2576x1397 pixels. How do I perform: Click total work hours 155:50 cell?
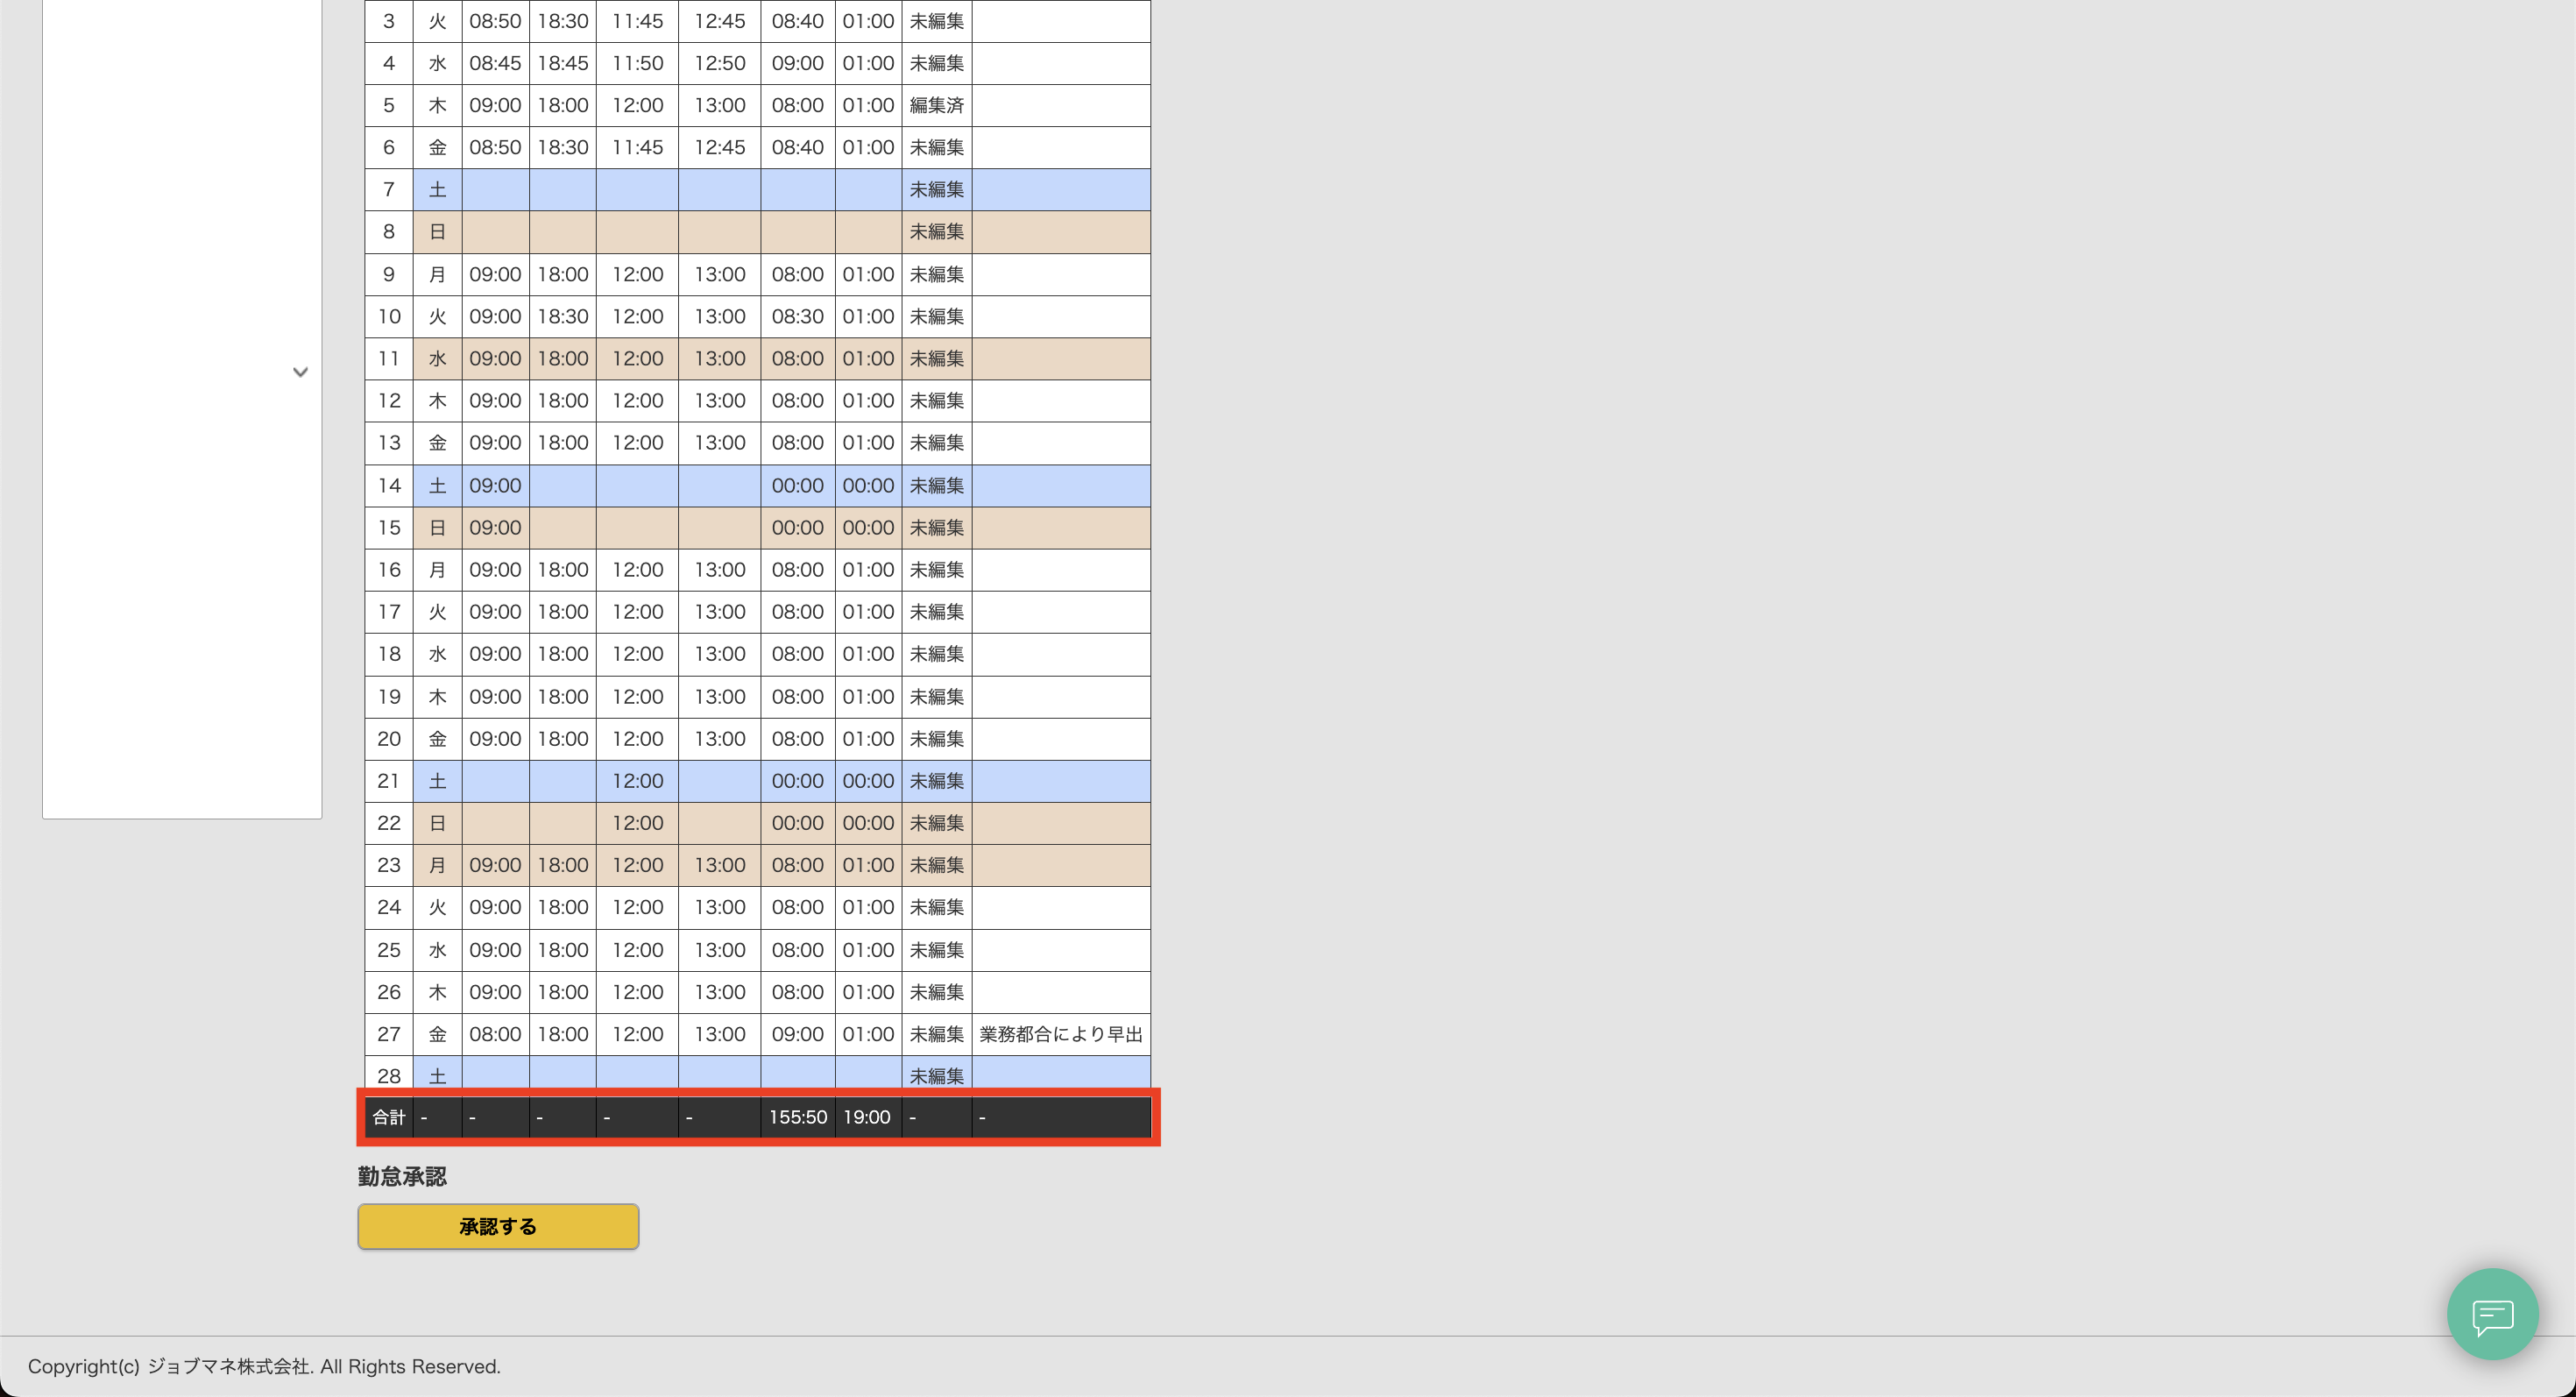point(797,1117)
